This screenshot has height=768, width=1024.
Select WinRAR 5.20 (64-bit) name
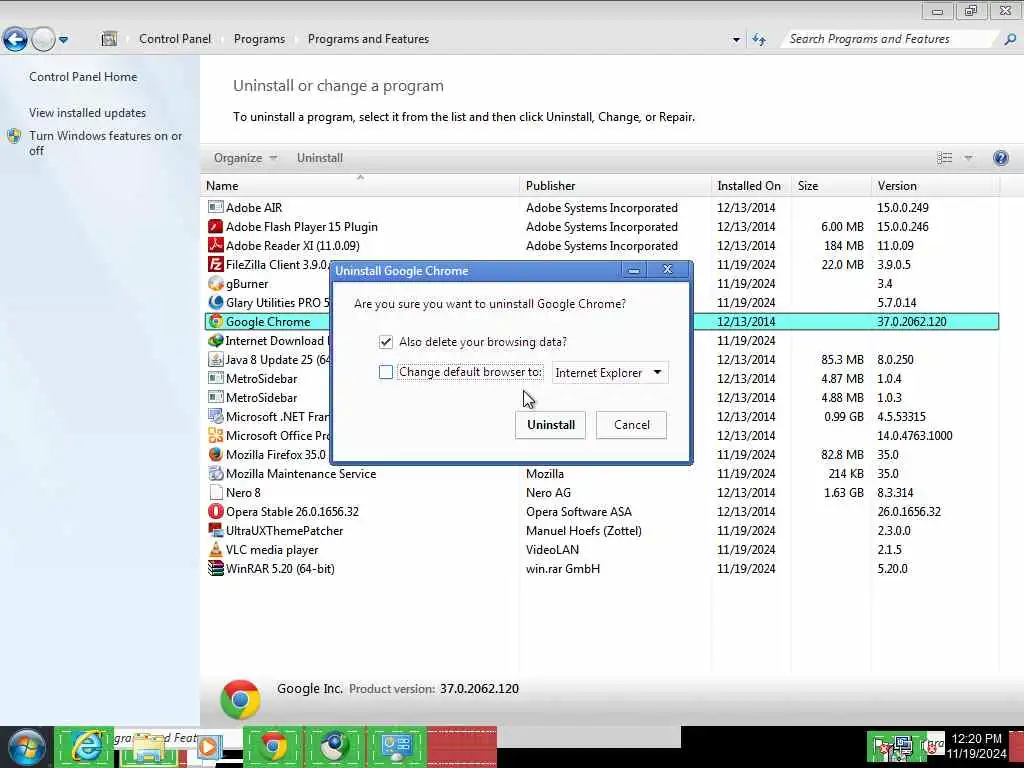(280, 568)
